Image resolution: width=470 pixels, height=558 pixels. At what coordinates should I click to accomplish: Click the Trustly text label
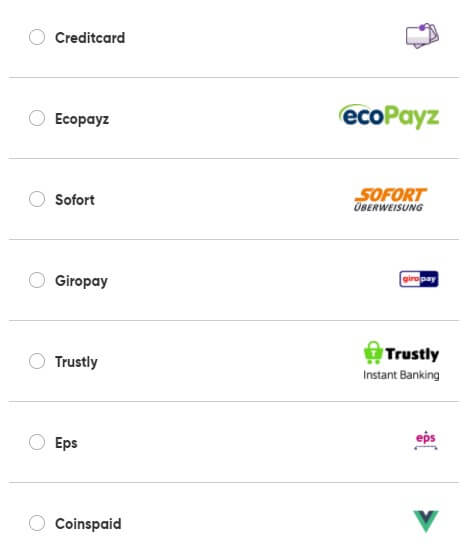76,362
